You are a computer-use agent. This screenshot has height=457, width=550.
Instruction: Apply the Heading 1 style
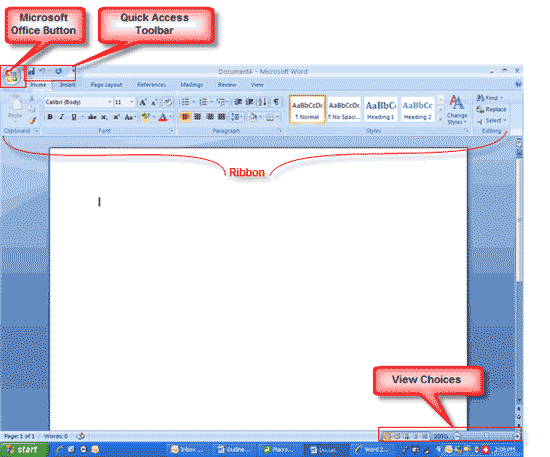click(x=381, y=109)
